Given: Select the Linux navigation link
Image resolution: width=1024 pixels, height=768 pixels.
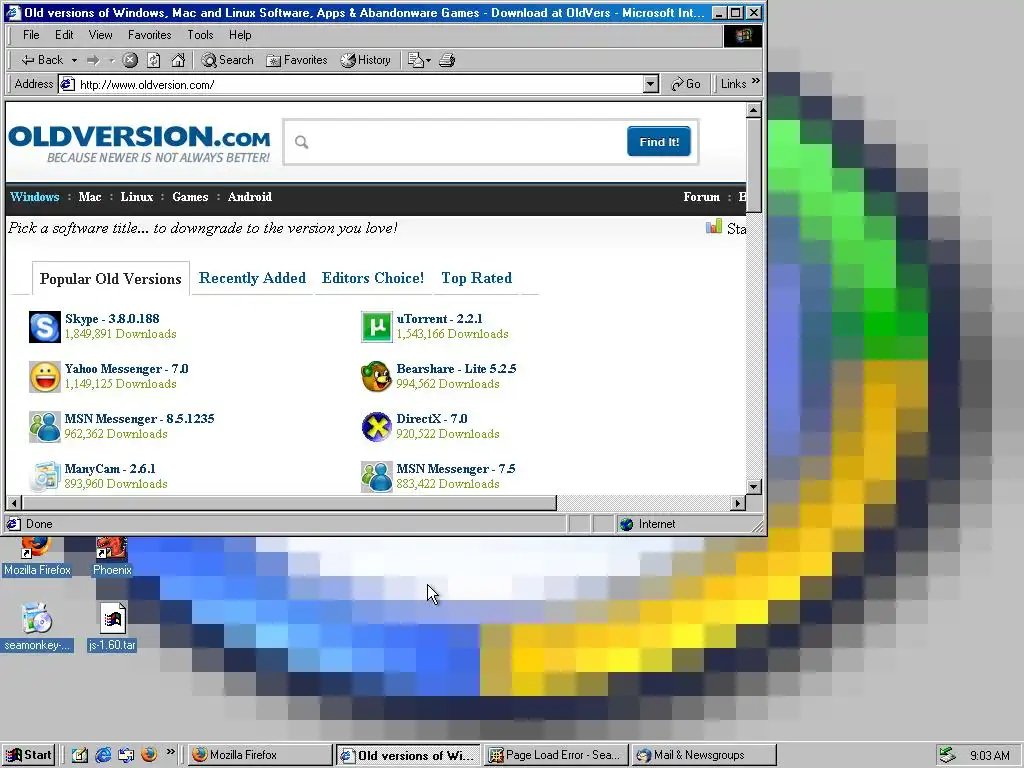Looking at the screenshot, I should click(x=136, y=197).
